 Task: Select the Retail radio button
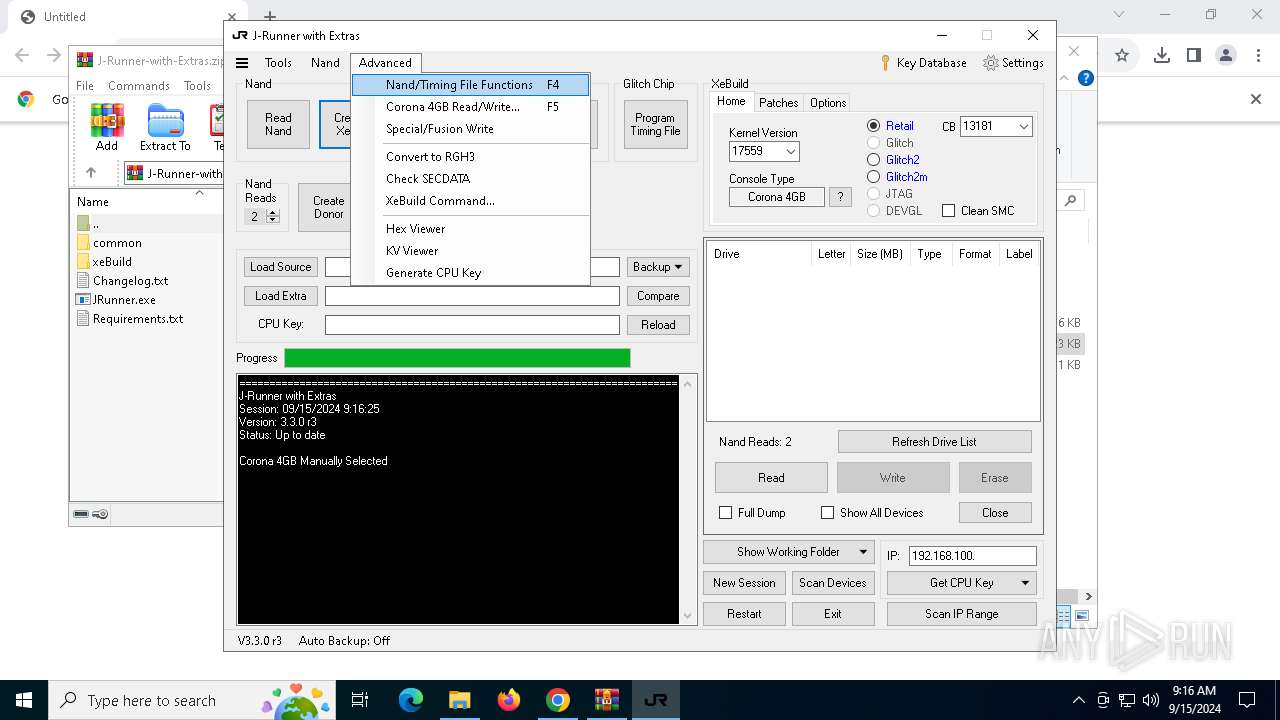(874, 126)
